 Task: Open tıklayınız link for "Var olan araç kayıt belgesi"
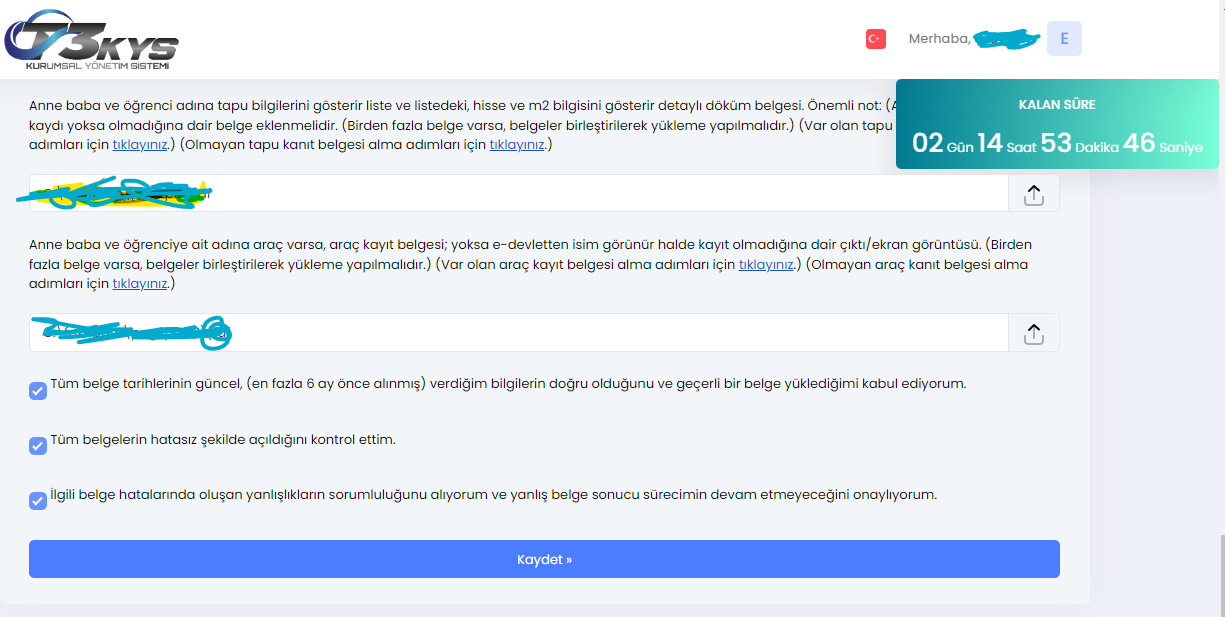pyautogui.click(x=767, y=265)
